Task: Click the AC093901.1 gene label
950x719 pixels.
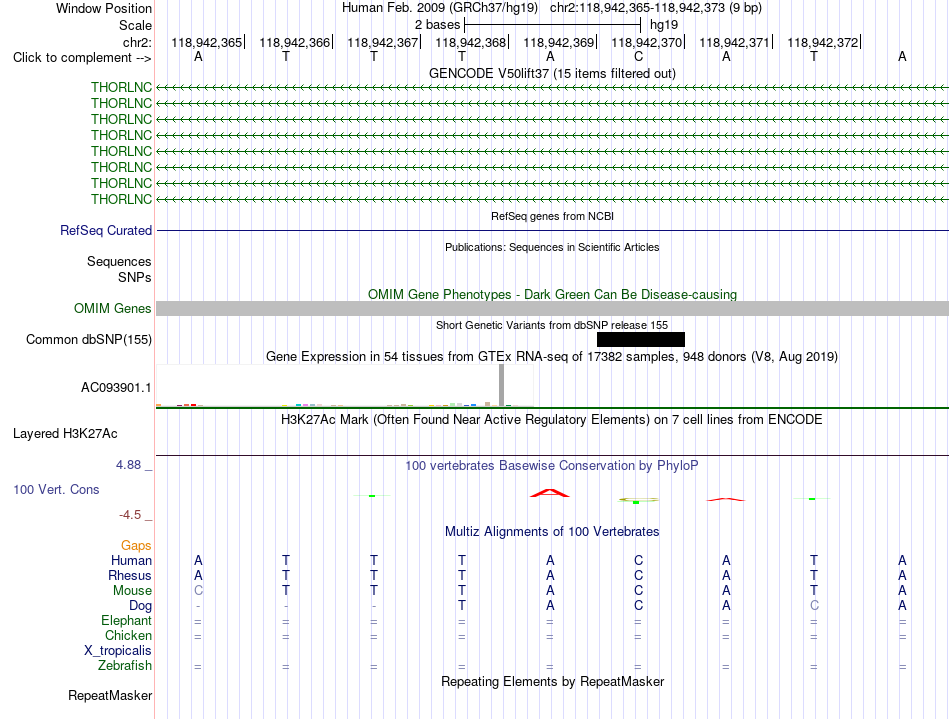Action: (116, 387)
